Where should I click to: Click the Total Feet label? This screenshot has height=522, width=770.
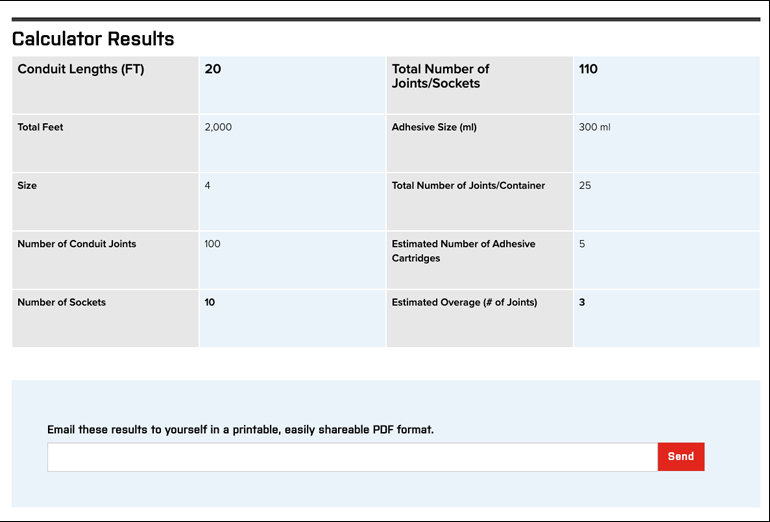pos(40,127)
